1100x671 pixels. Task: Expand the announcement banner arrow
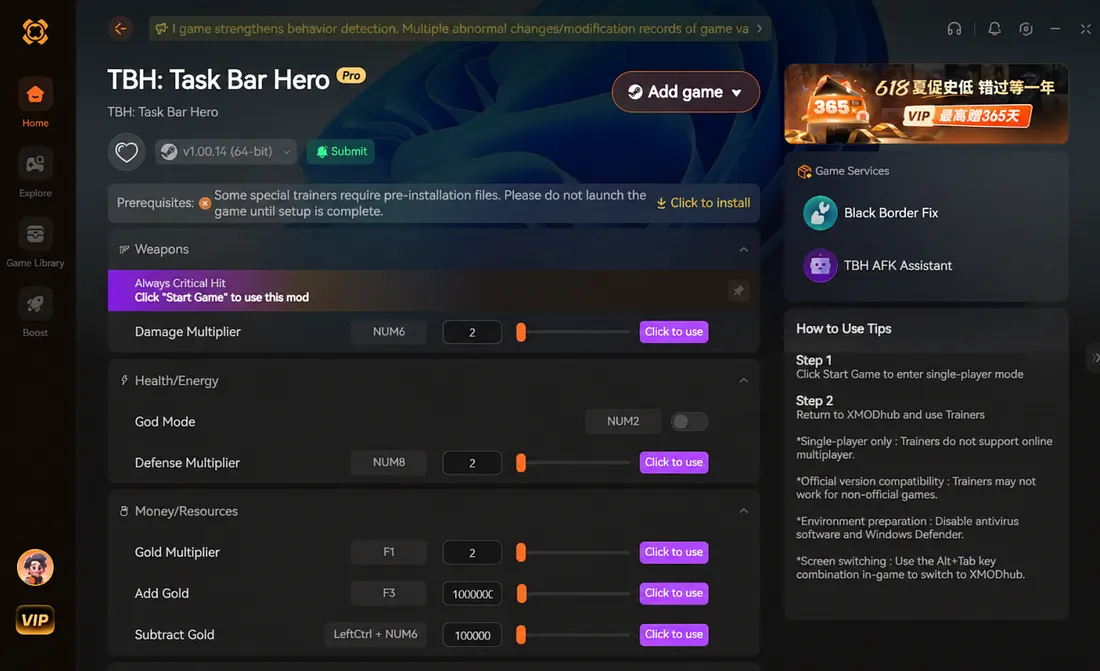click(x=759, y=29)
